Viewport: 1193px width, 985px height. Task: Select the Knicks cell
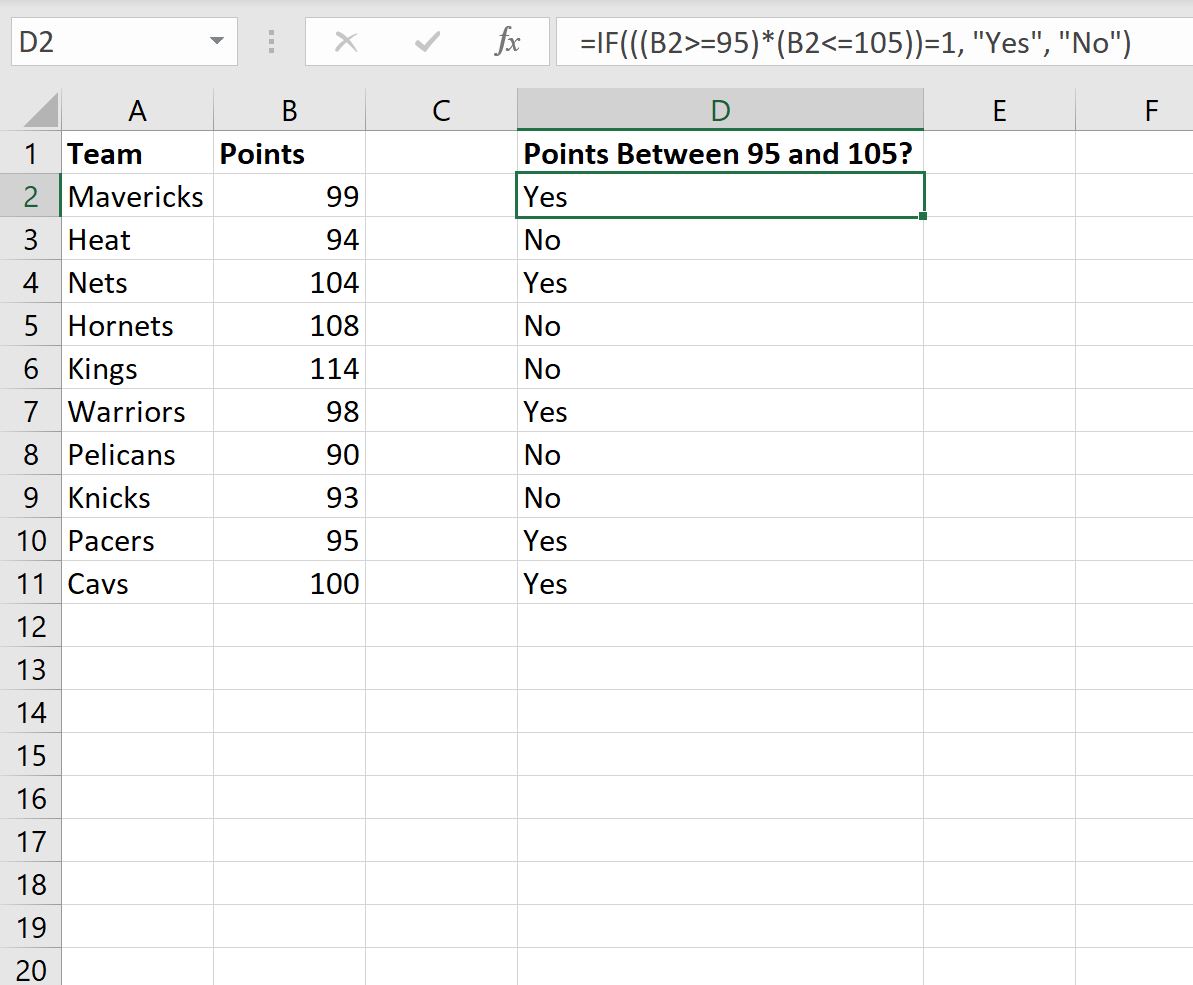137,497
